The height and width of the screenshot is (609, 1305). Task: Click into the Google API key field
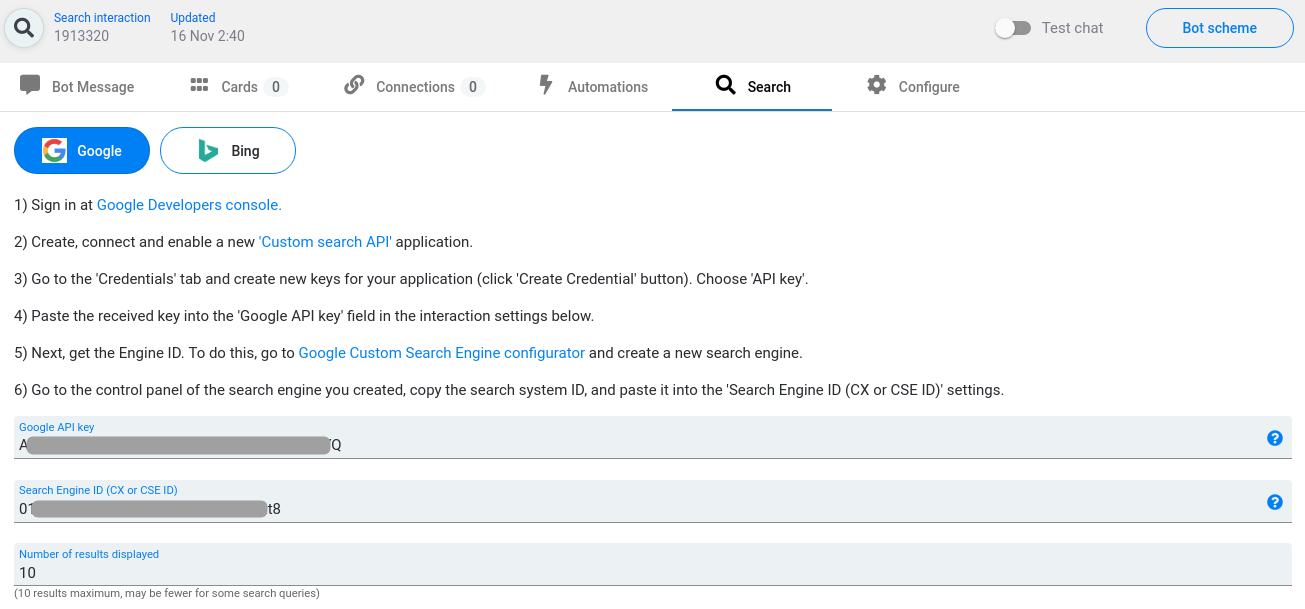[x=653, y=438]
